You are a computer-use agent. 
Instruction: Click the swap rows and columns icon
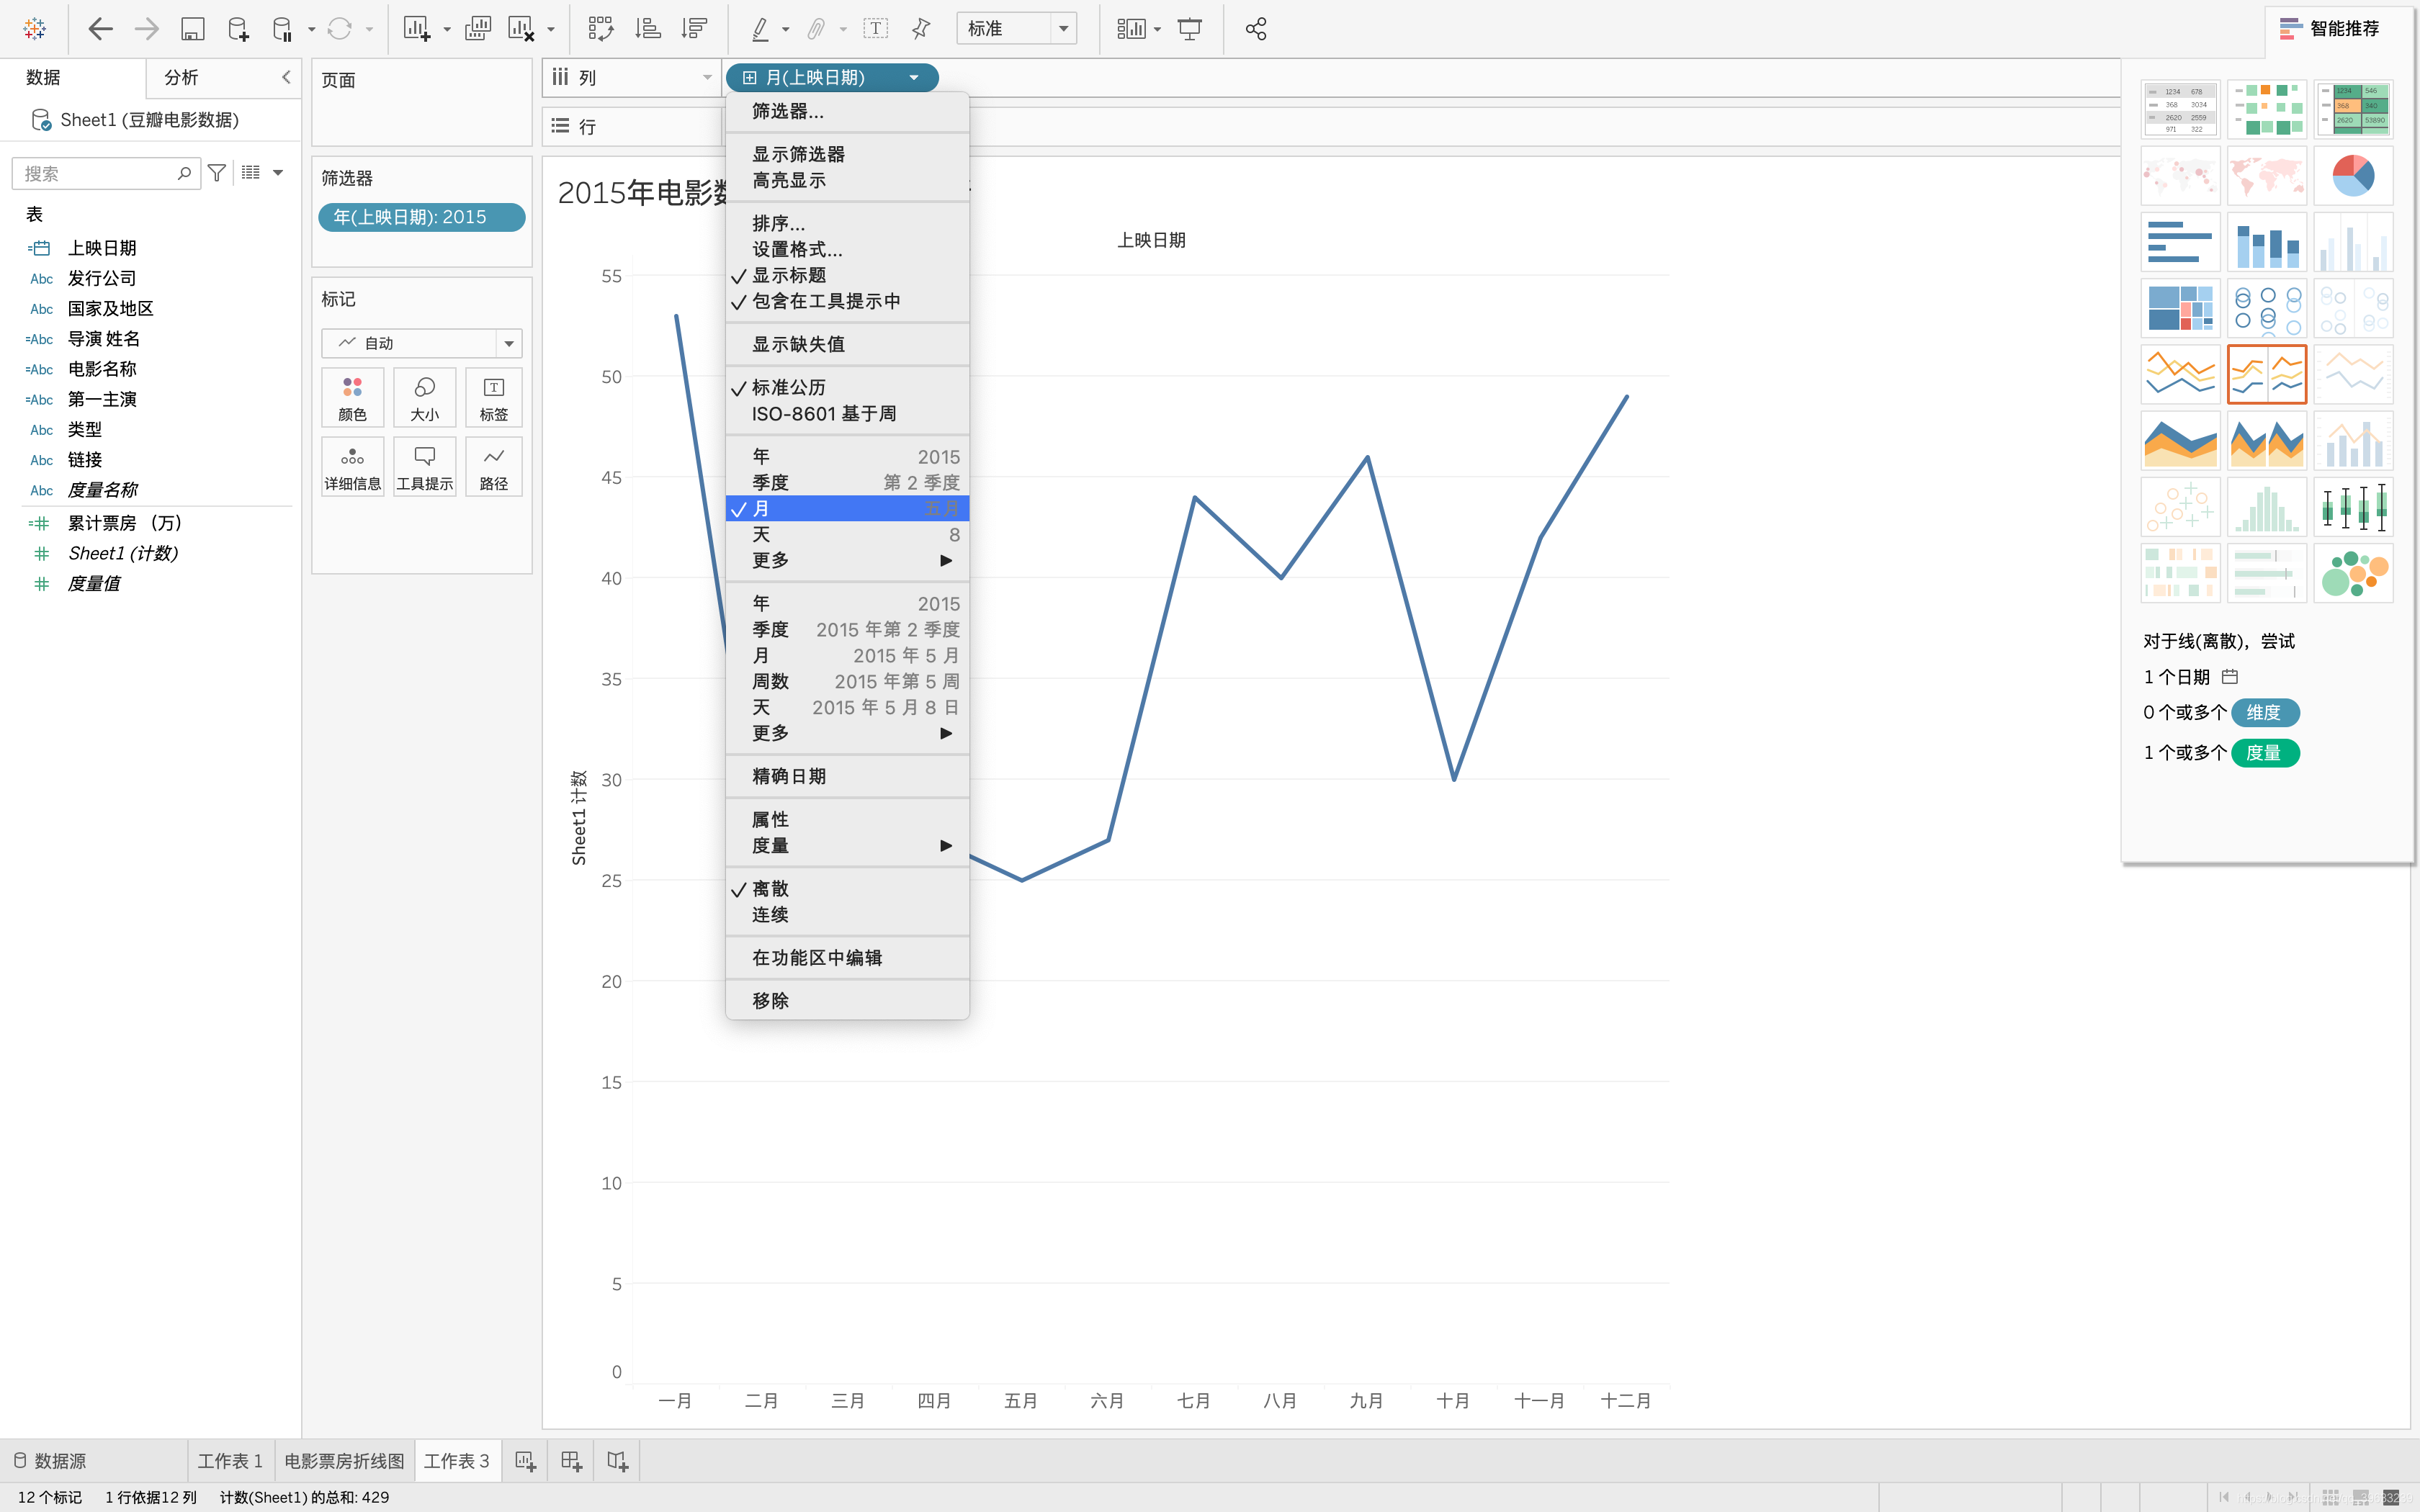pyautogui.click(x=600, y=29)
